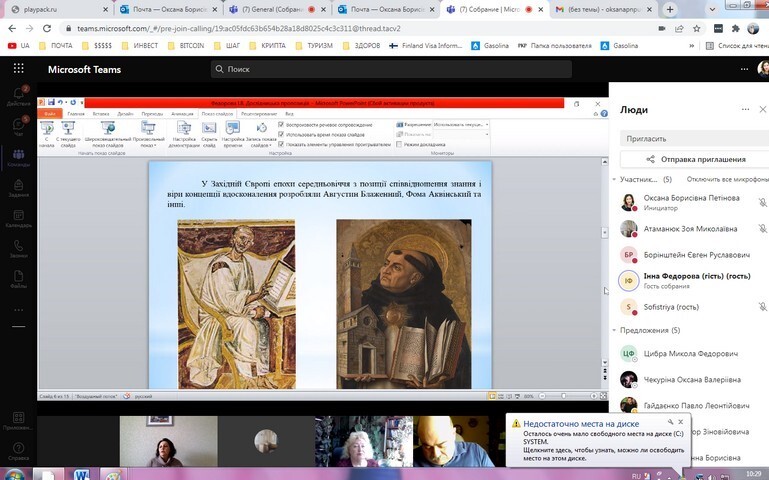The width and height of the screenshot is (769, 480).
Task: Open Calendar in the Teams sidebar
Action: (17, 219)
